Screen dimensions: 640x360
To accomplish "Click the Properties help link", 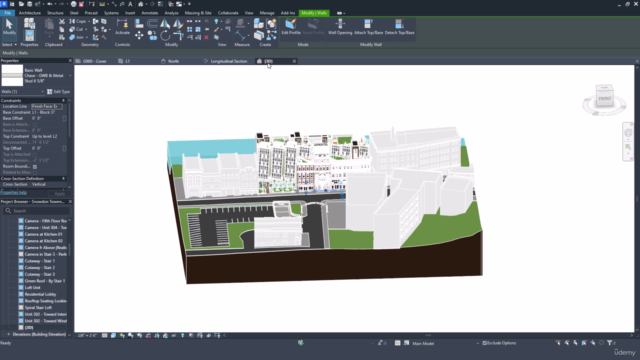I will pyautogui.click(x=13, y=193).
